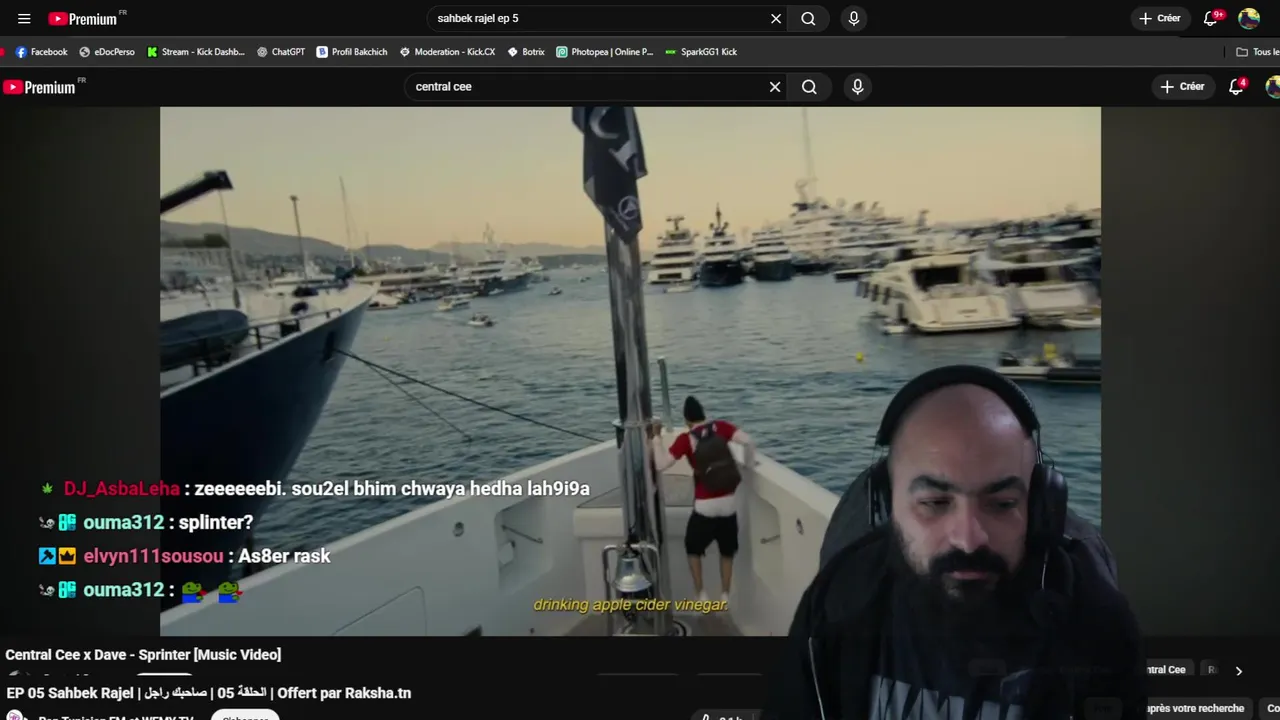Open the ChatGPT bookmark
Screen dimensions: 1280x720
coord(281,52)
